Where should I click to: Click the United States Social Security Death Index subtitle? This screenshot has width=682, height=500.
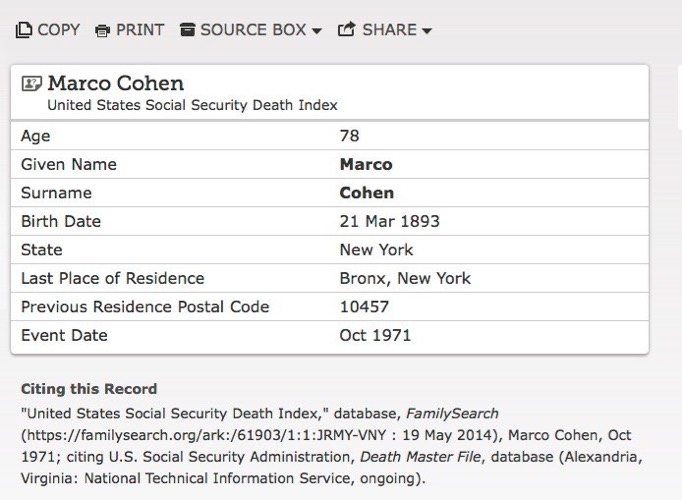tap(192, 105)
